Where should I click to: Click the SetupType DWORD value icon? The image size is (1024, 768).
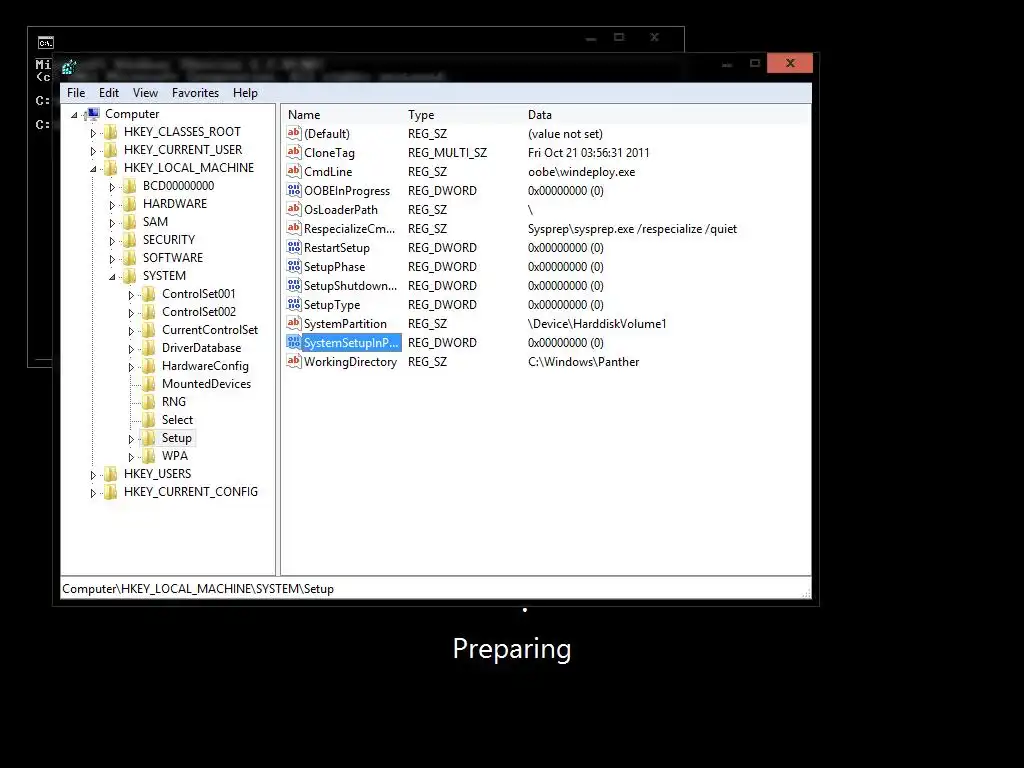[294, 304]
